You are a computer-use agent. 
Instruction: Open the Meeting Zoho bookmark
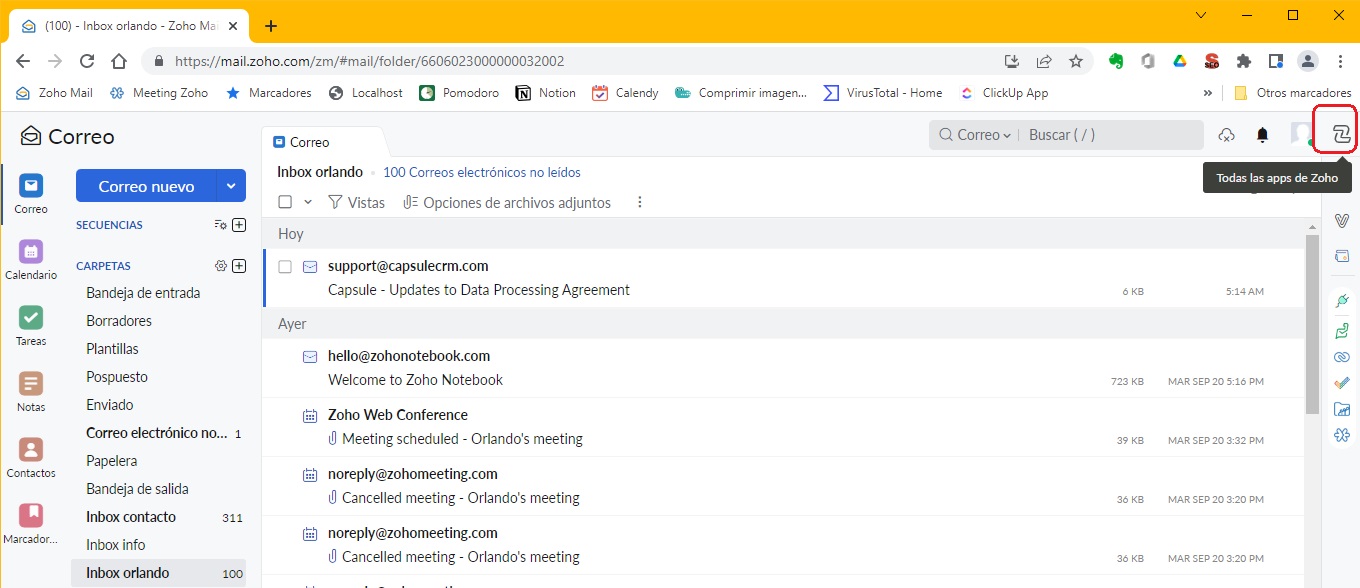[159, 93]
